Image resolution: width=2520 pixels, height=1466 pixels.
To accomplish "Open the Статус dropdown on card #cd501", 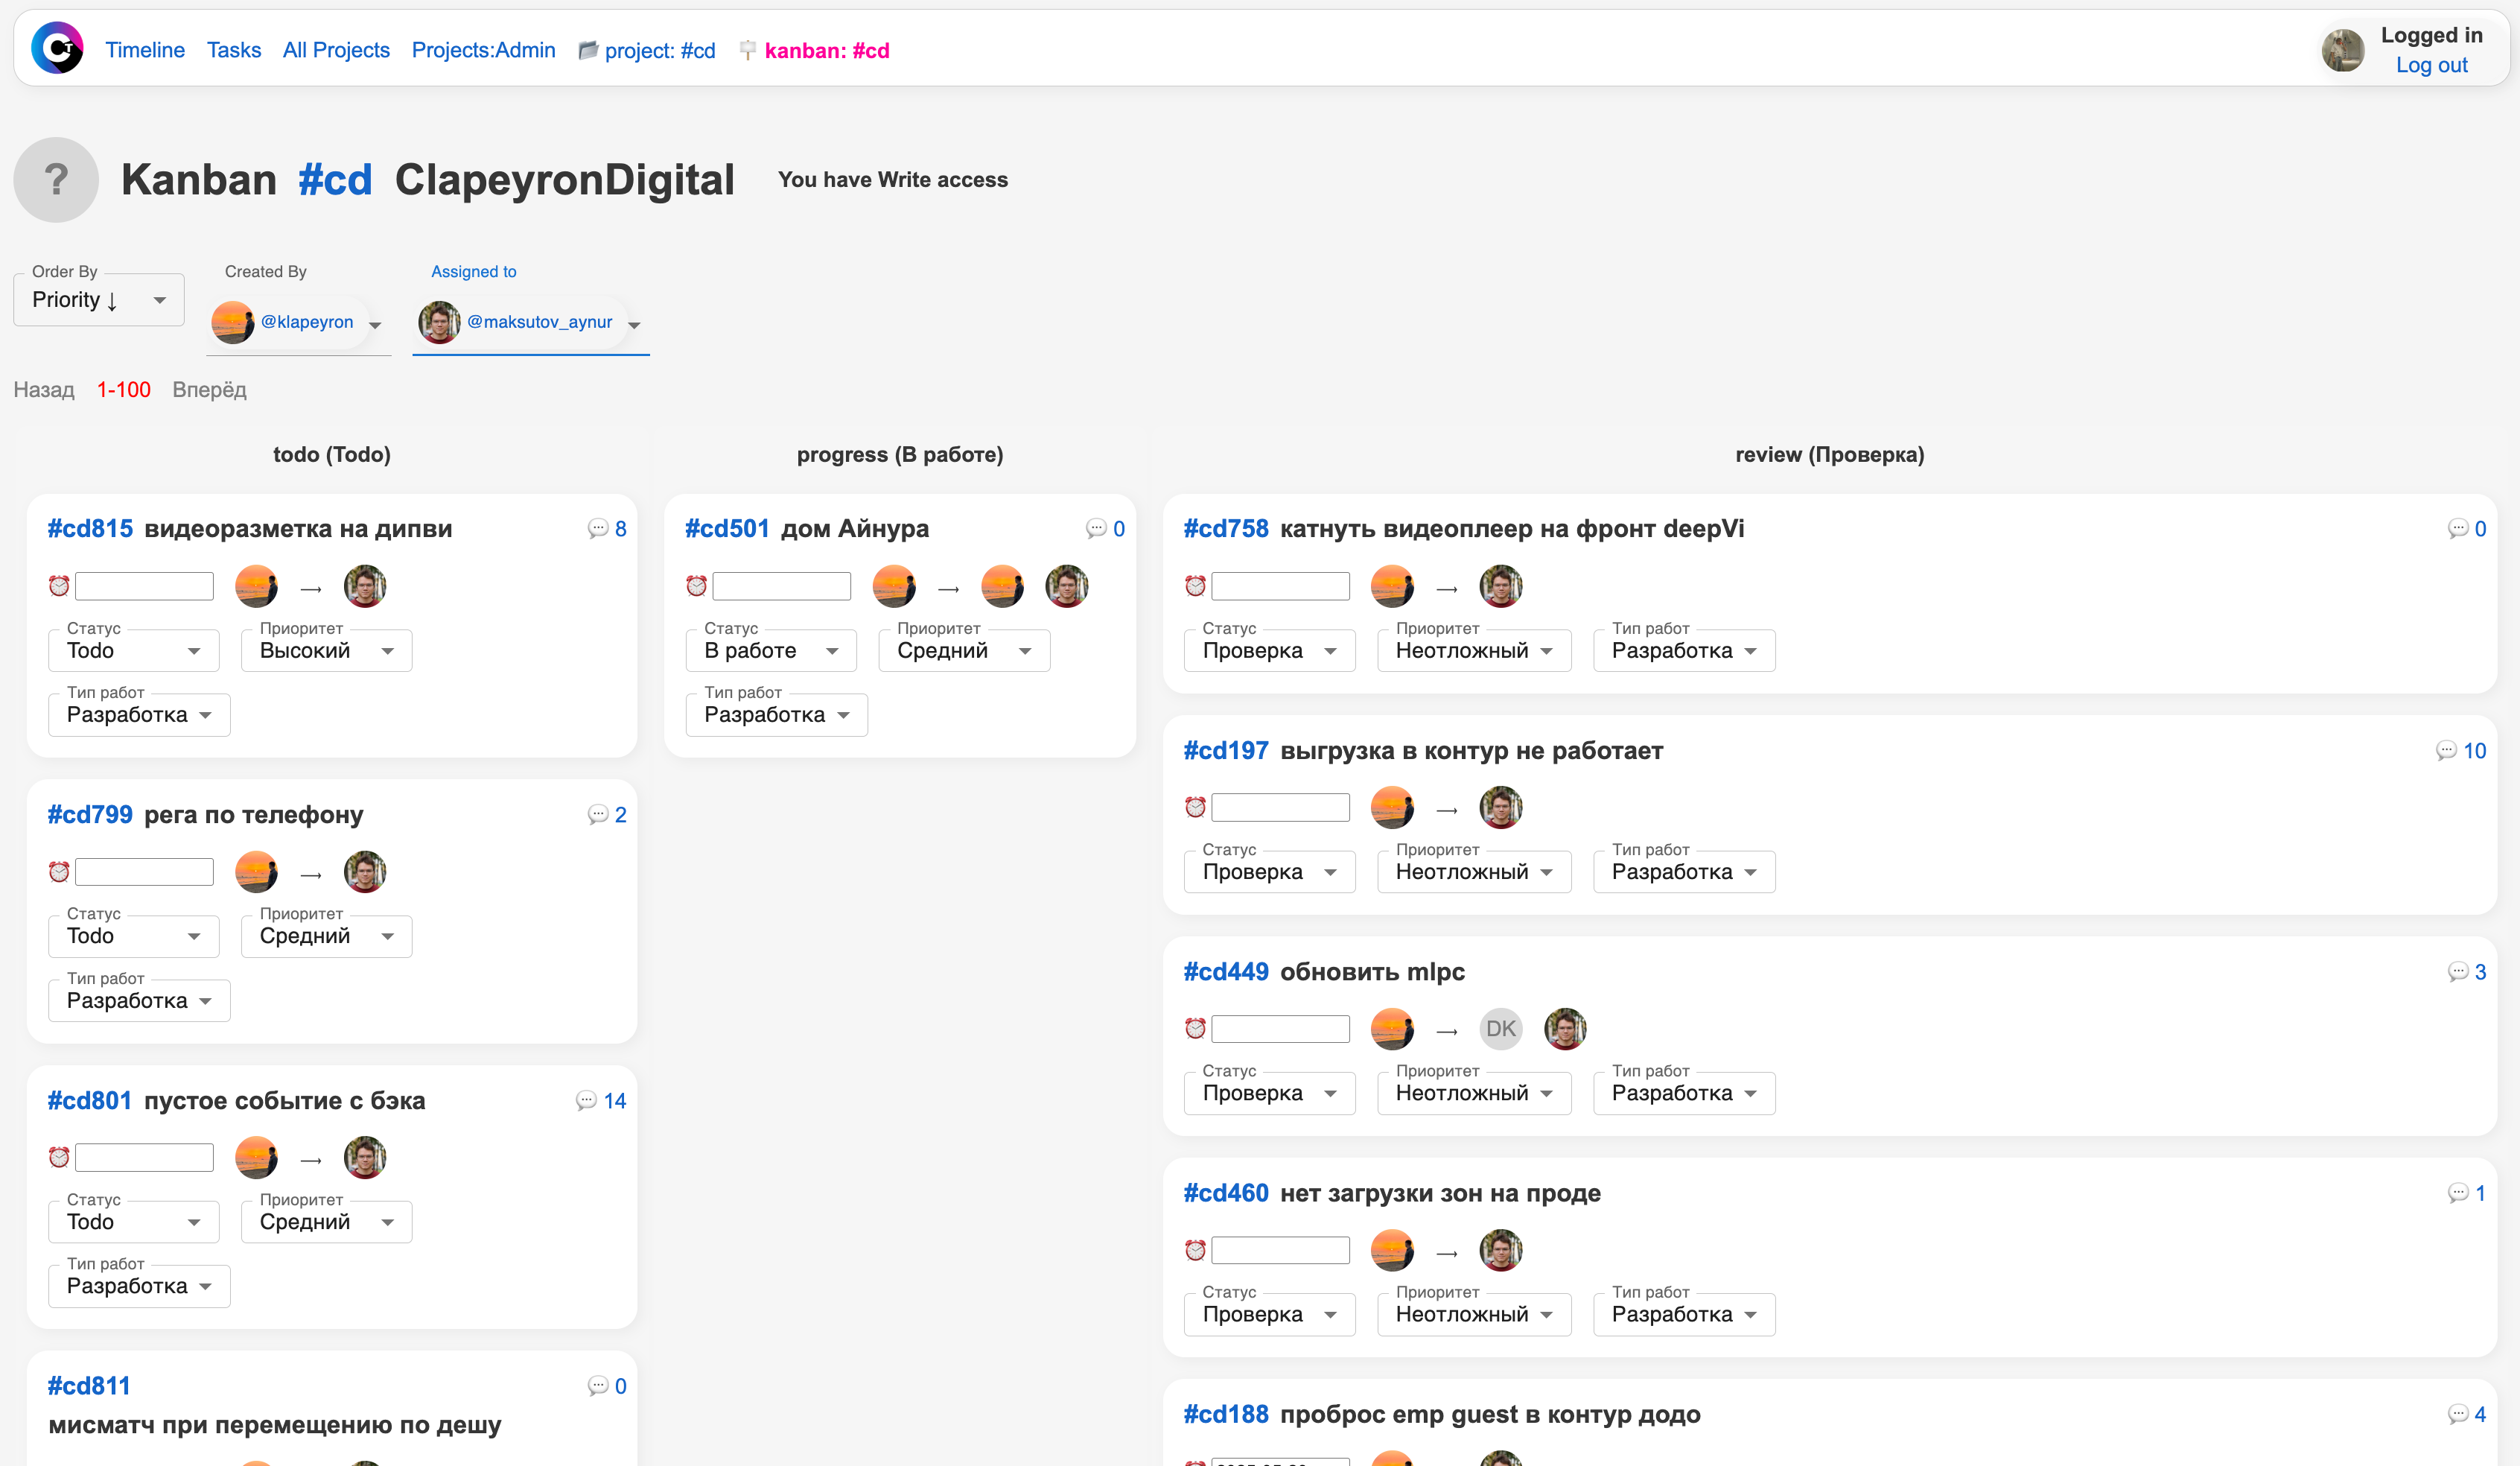I will click(x=770, y=651).
